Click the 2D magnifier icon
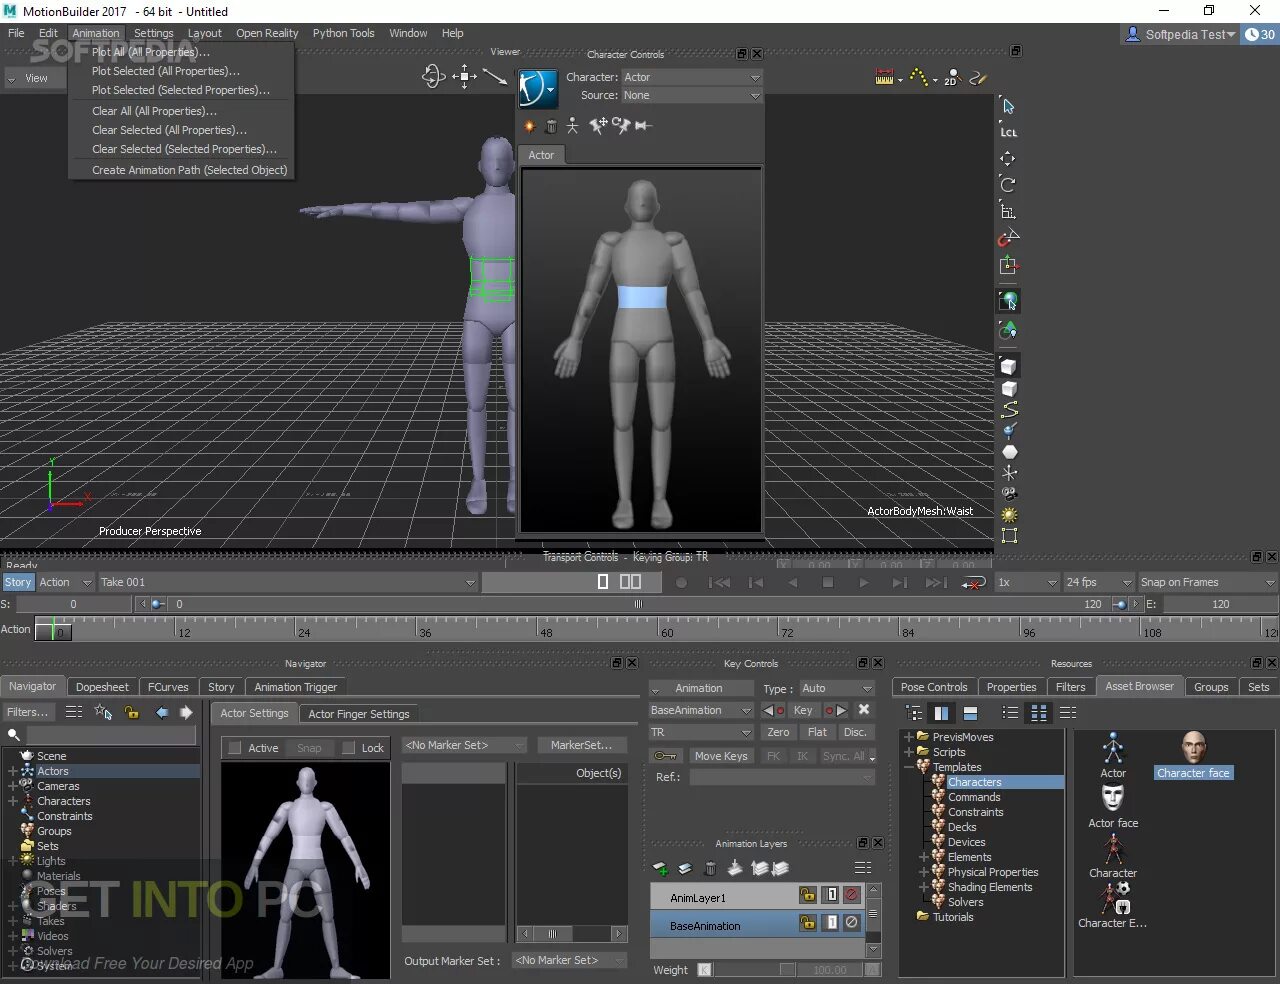 click(x=951, y=77)
